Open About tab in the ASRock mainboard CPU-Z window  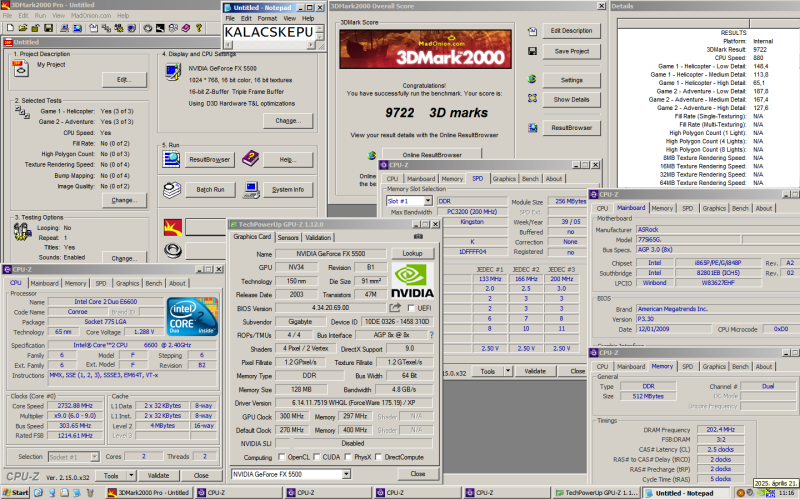[x=764, y=208]
